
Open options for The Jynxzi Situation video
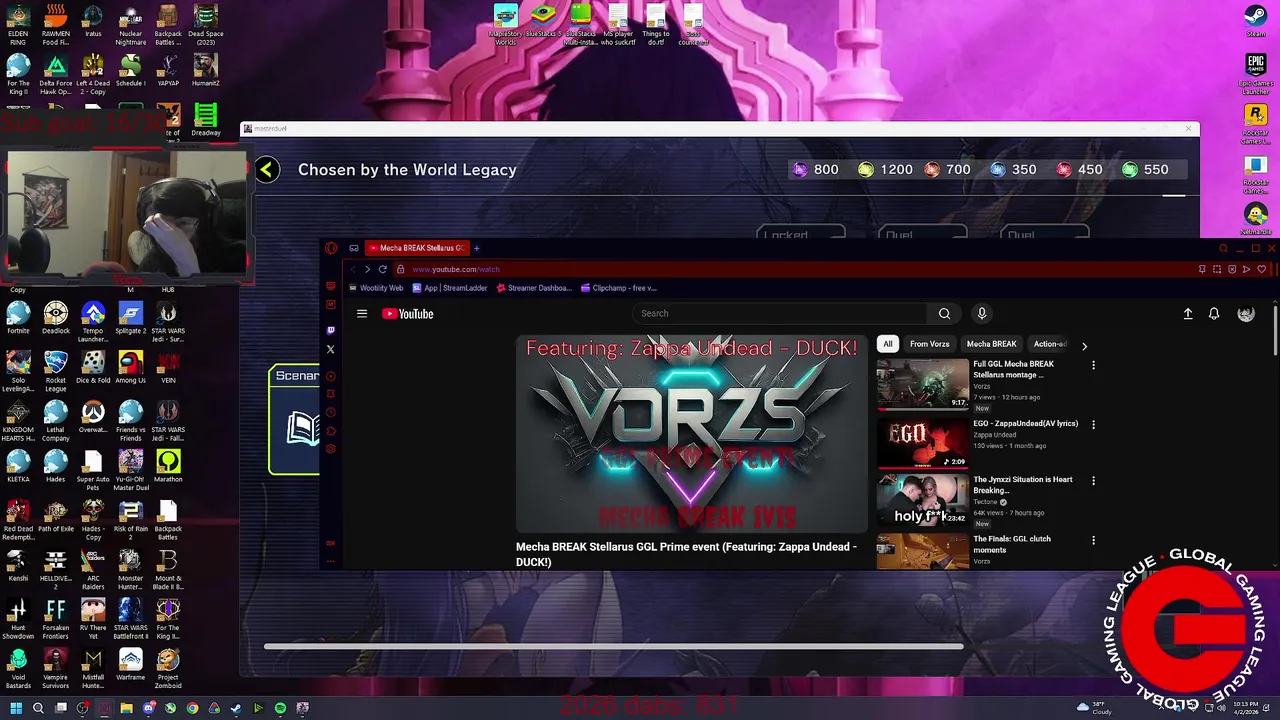coord(1093,480)
